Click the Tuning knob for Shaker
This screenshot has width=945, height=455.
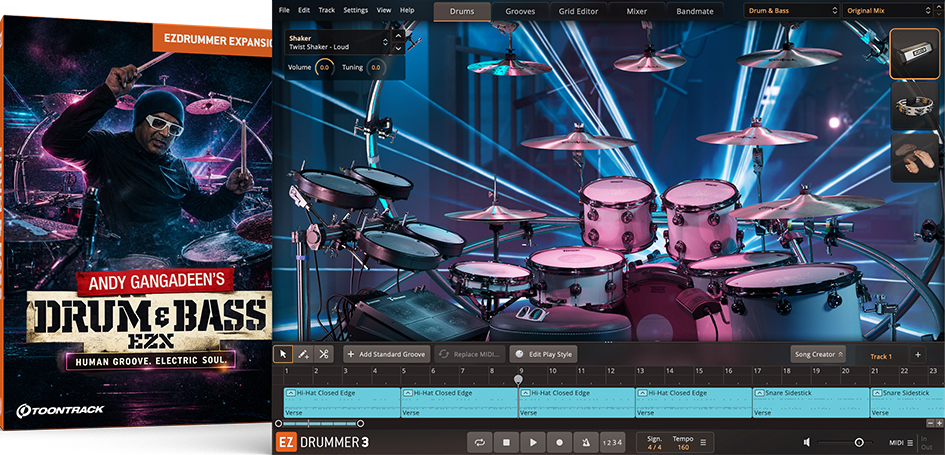pos(376,67)
